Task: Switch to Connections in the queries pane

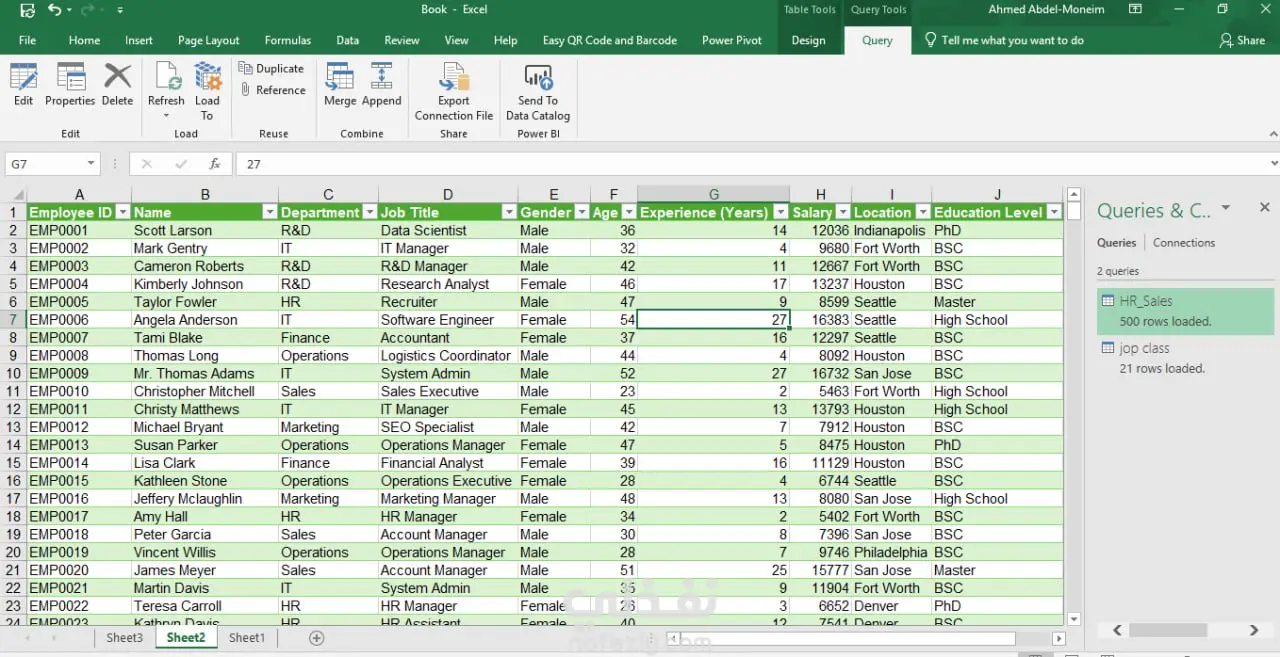Action: (1183, 243)
